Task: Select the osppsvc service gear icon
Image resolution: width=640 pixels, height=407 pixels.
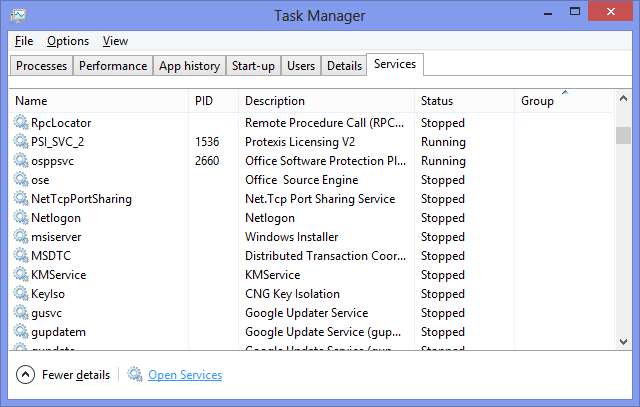Action: pos(22,161)
